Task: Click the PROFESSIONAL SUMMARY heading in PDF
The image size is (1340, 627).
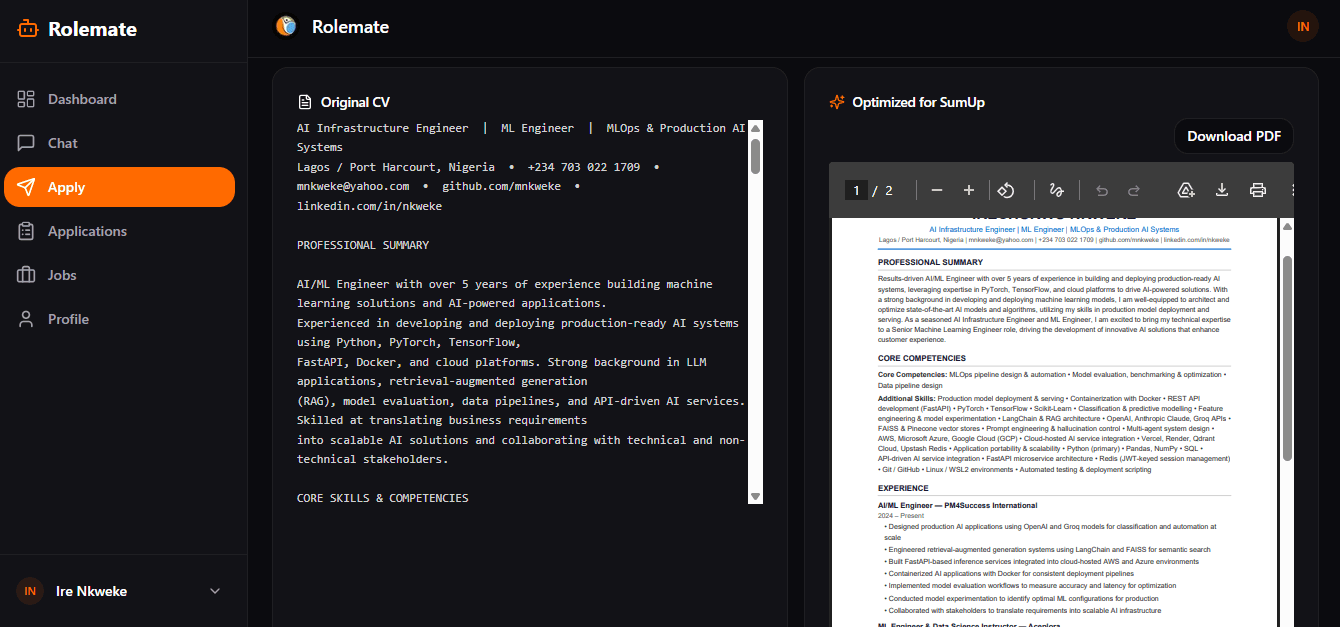Action: click(930, 262)
